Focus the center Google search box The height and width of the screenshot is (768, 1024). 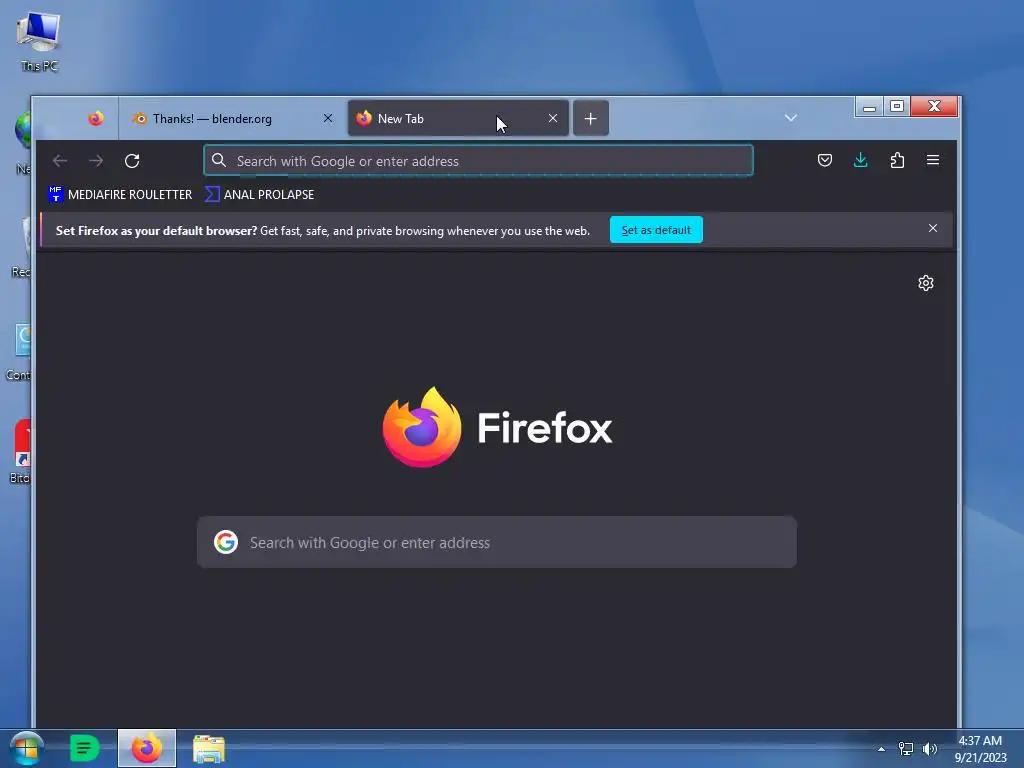[x=496, y=542]
